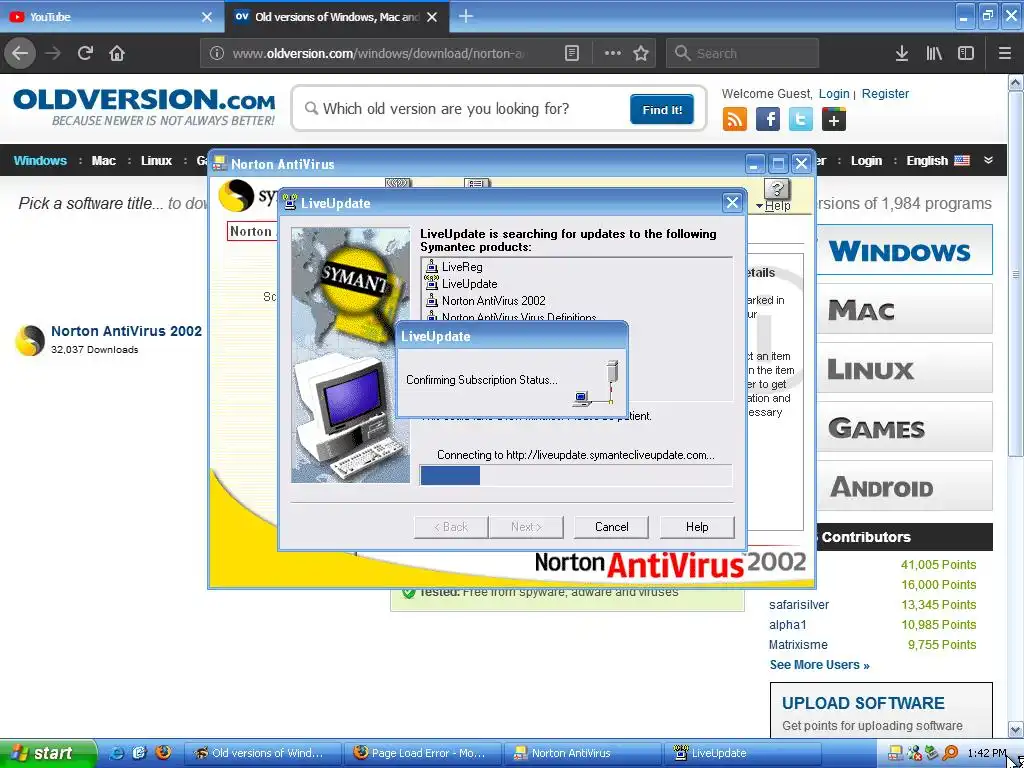Click the Find It! button

(662, 110)
